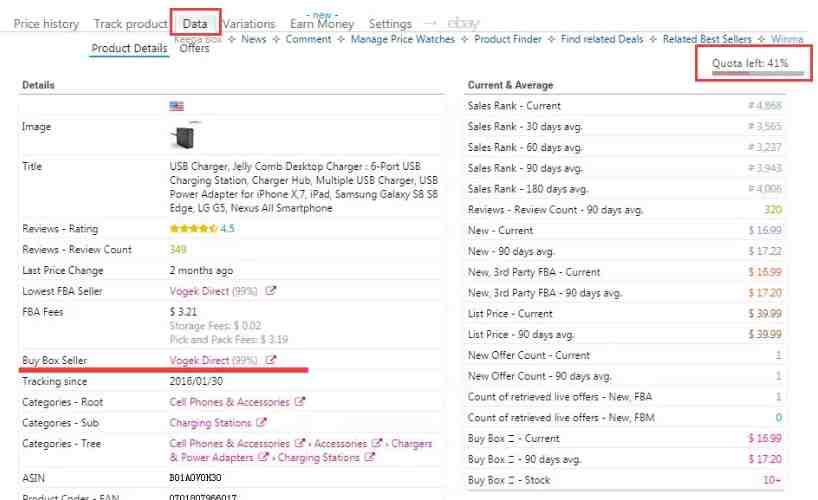Click external icon after Power Adapters link
Viewport: 818px width, 500px height.
263,457
